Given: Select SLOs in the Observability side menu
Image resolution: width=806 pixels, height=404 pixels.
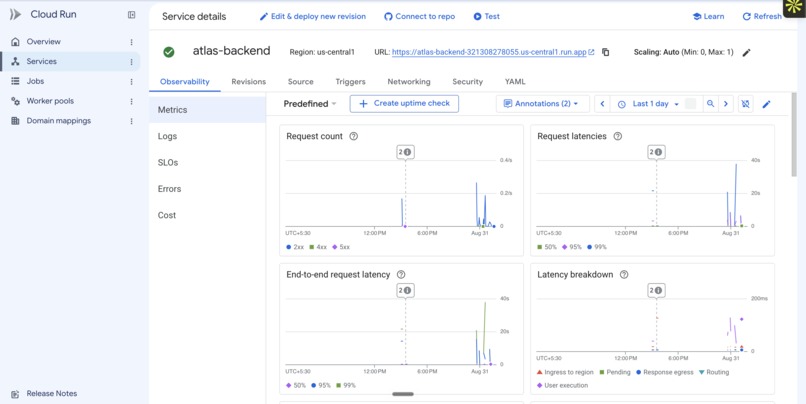Looking at the screenshot, I should (x=207, y=162).
